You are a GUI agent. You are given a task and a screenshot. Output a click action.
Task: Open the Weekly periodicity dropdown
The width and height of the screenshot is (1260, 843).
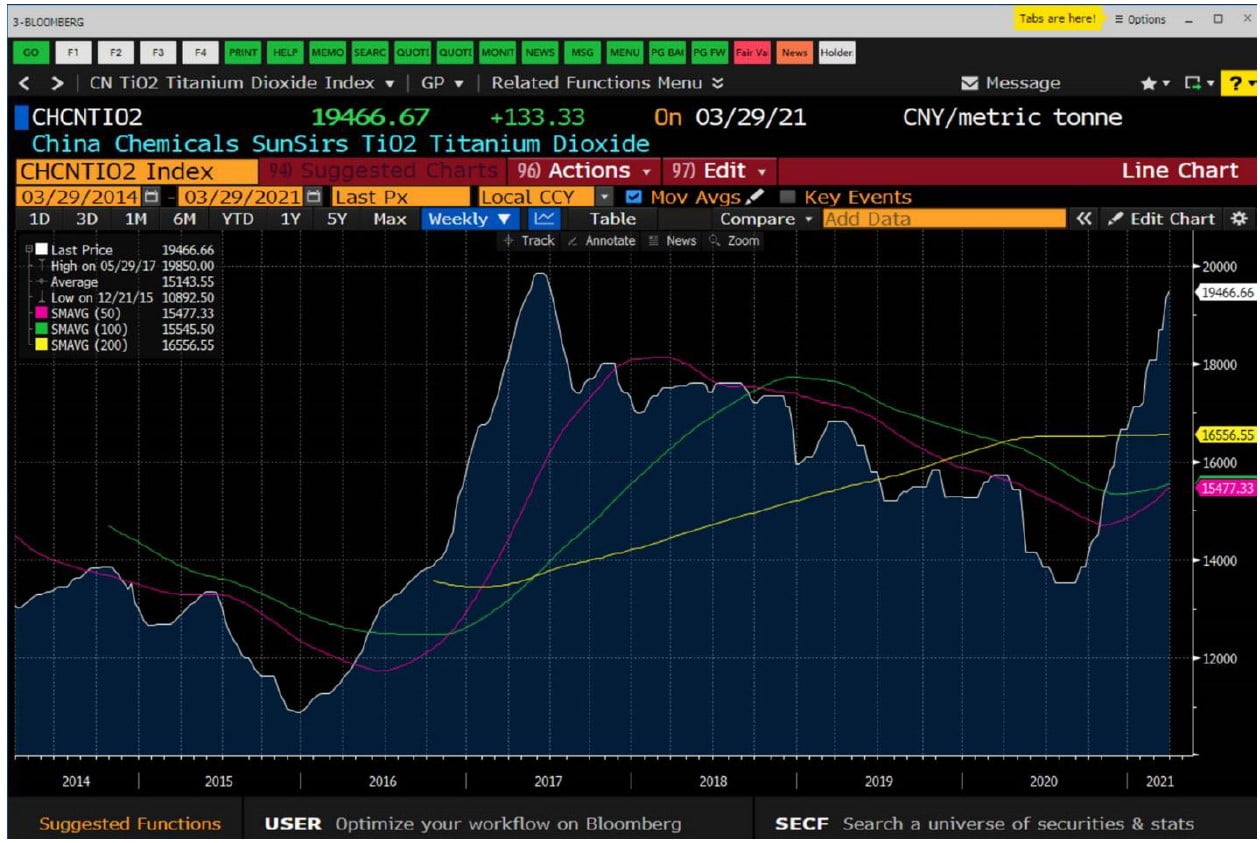tap(469, 219)
